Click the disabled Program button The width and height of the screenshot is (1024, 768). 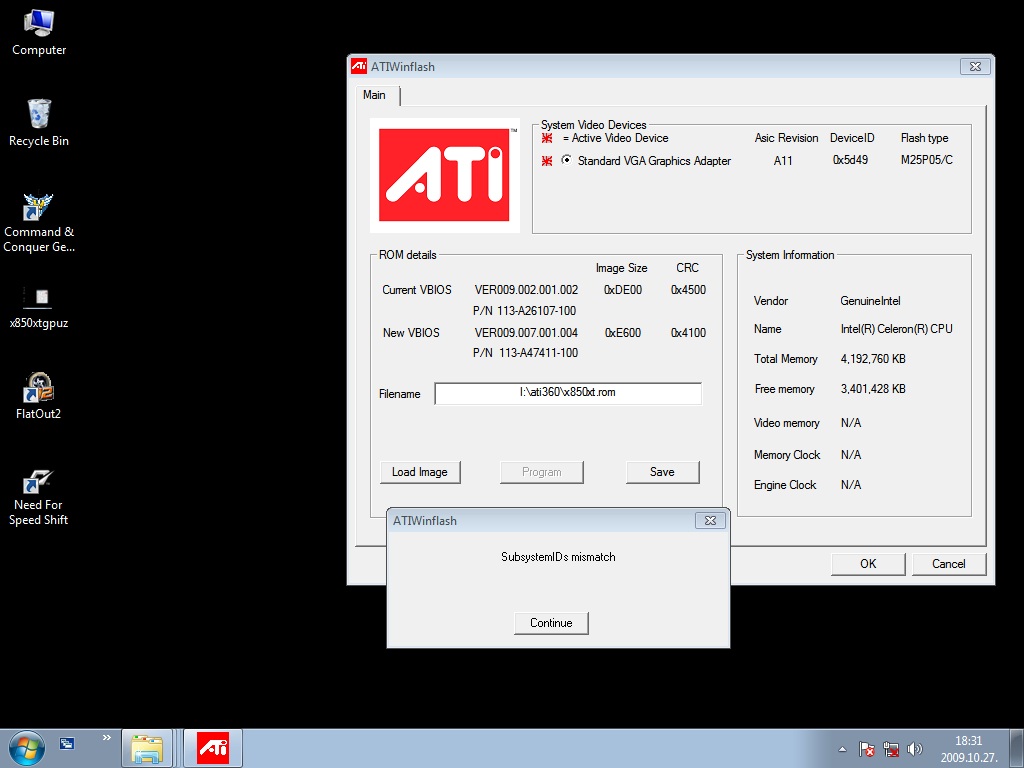tap(541, 472)
